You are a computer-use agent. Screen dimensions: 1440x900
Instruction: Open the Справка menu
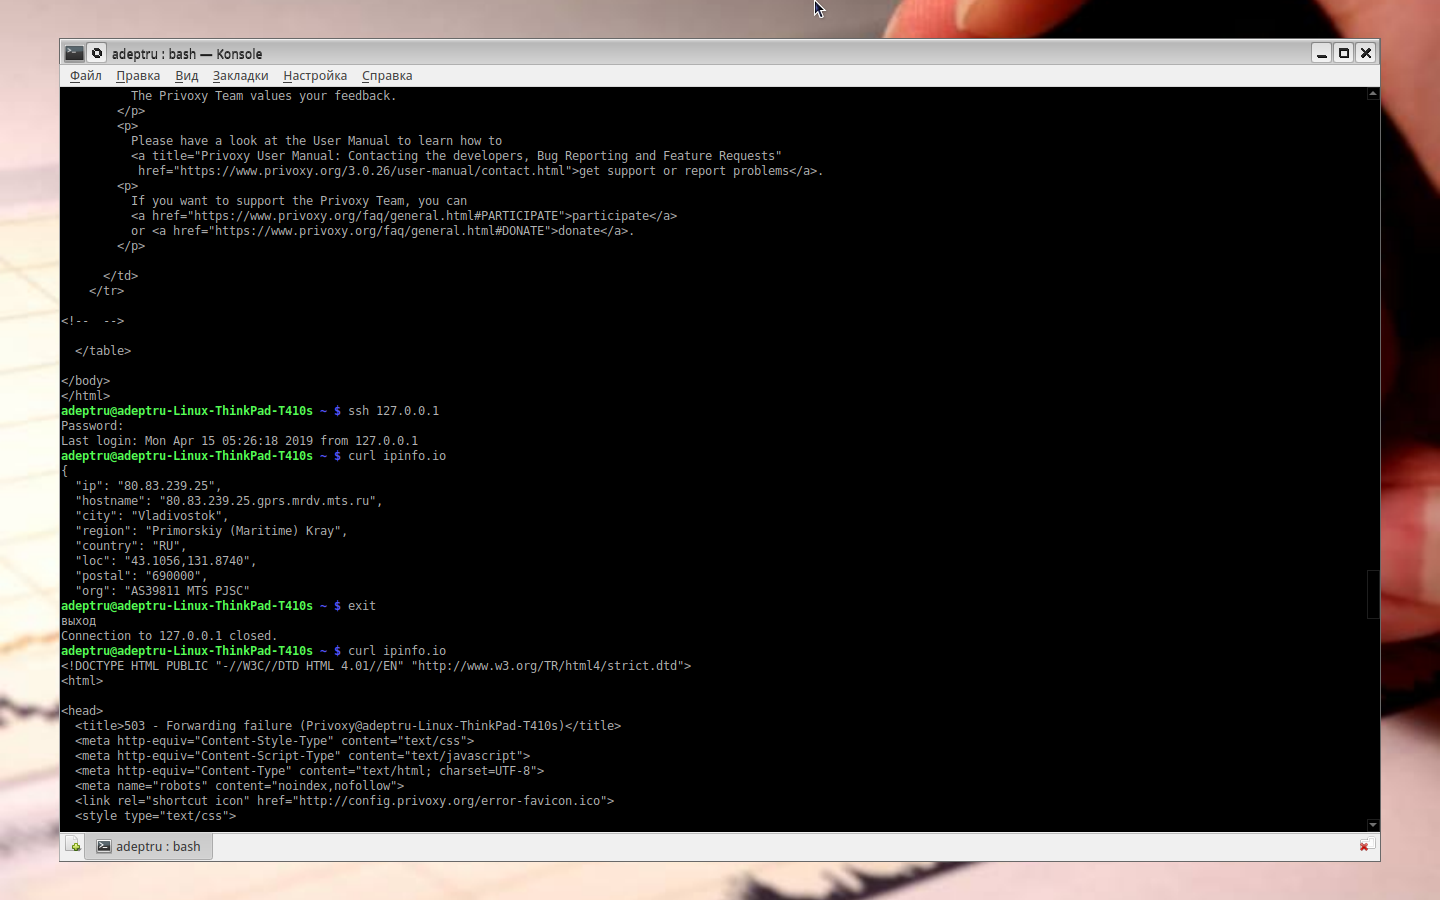click(387, 76)
